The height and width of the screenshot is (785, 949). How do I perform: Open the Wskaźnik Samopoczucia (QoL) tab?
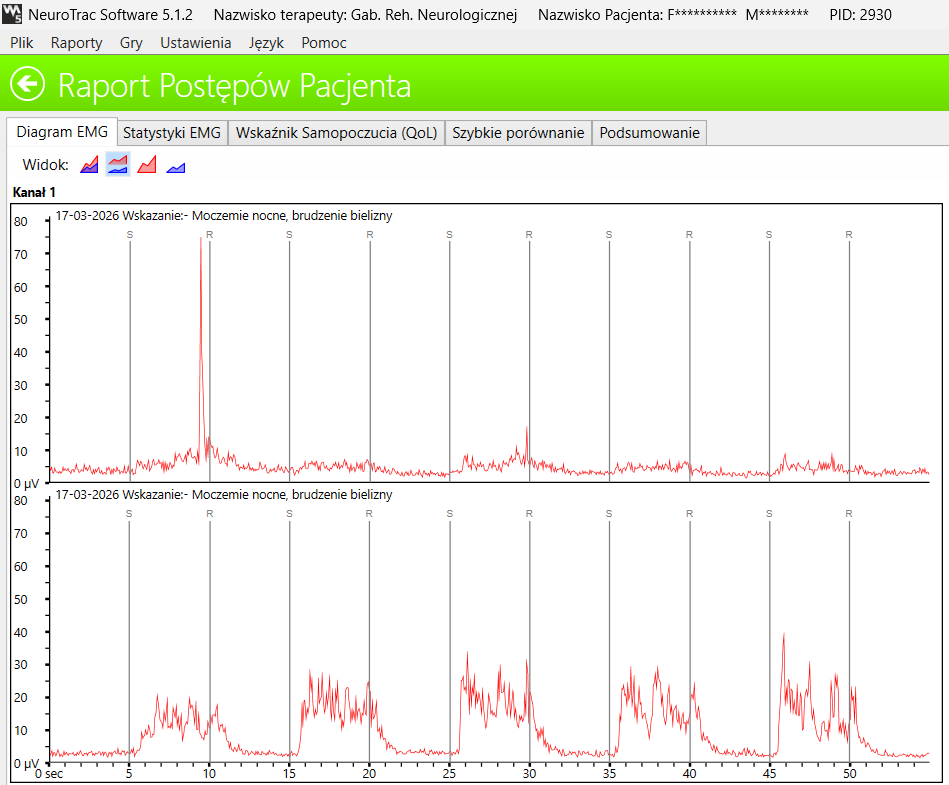click(x=336, y=133)
